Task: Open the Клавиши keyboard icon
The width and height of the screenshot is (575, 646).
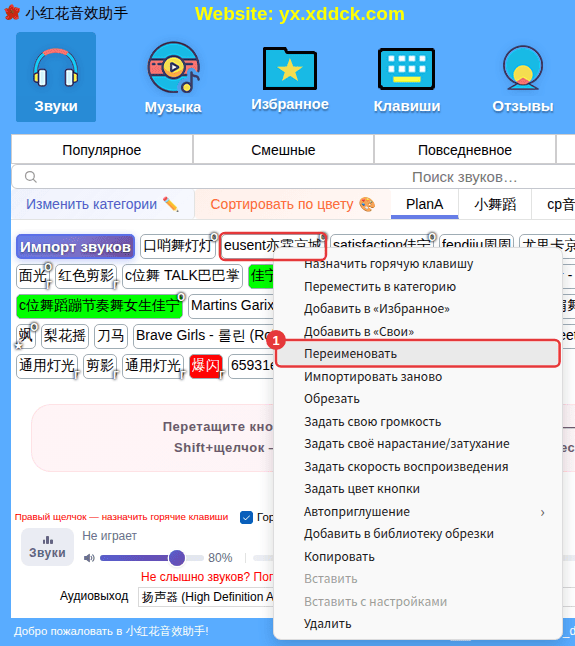Action: tap(407, 79)
